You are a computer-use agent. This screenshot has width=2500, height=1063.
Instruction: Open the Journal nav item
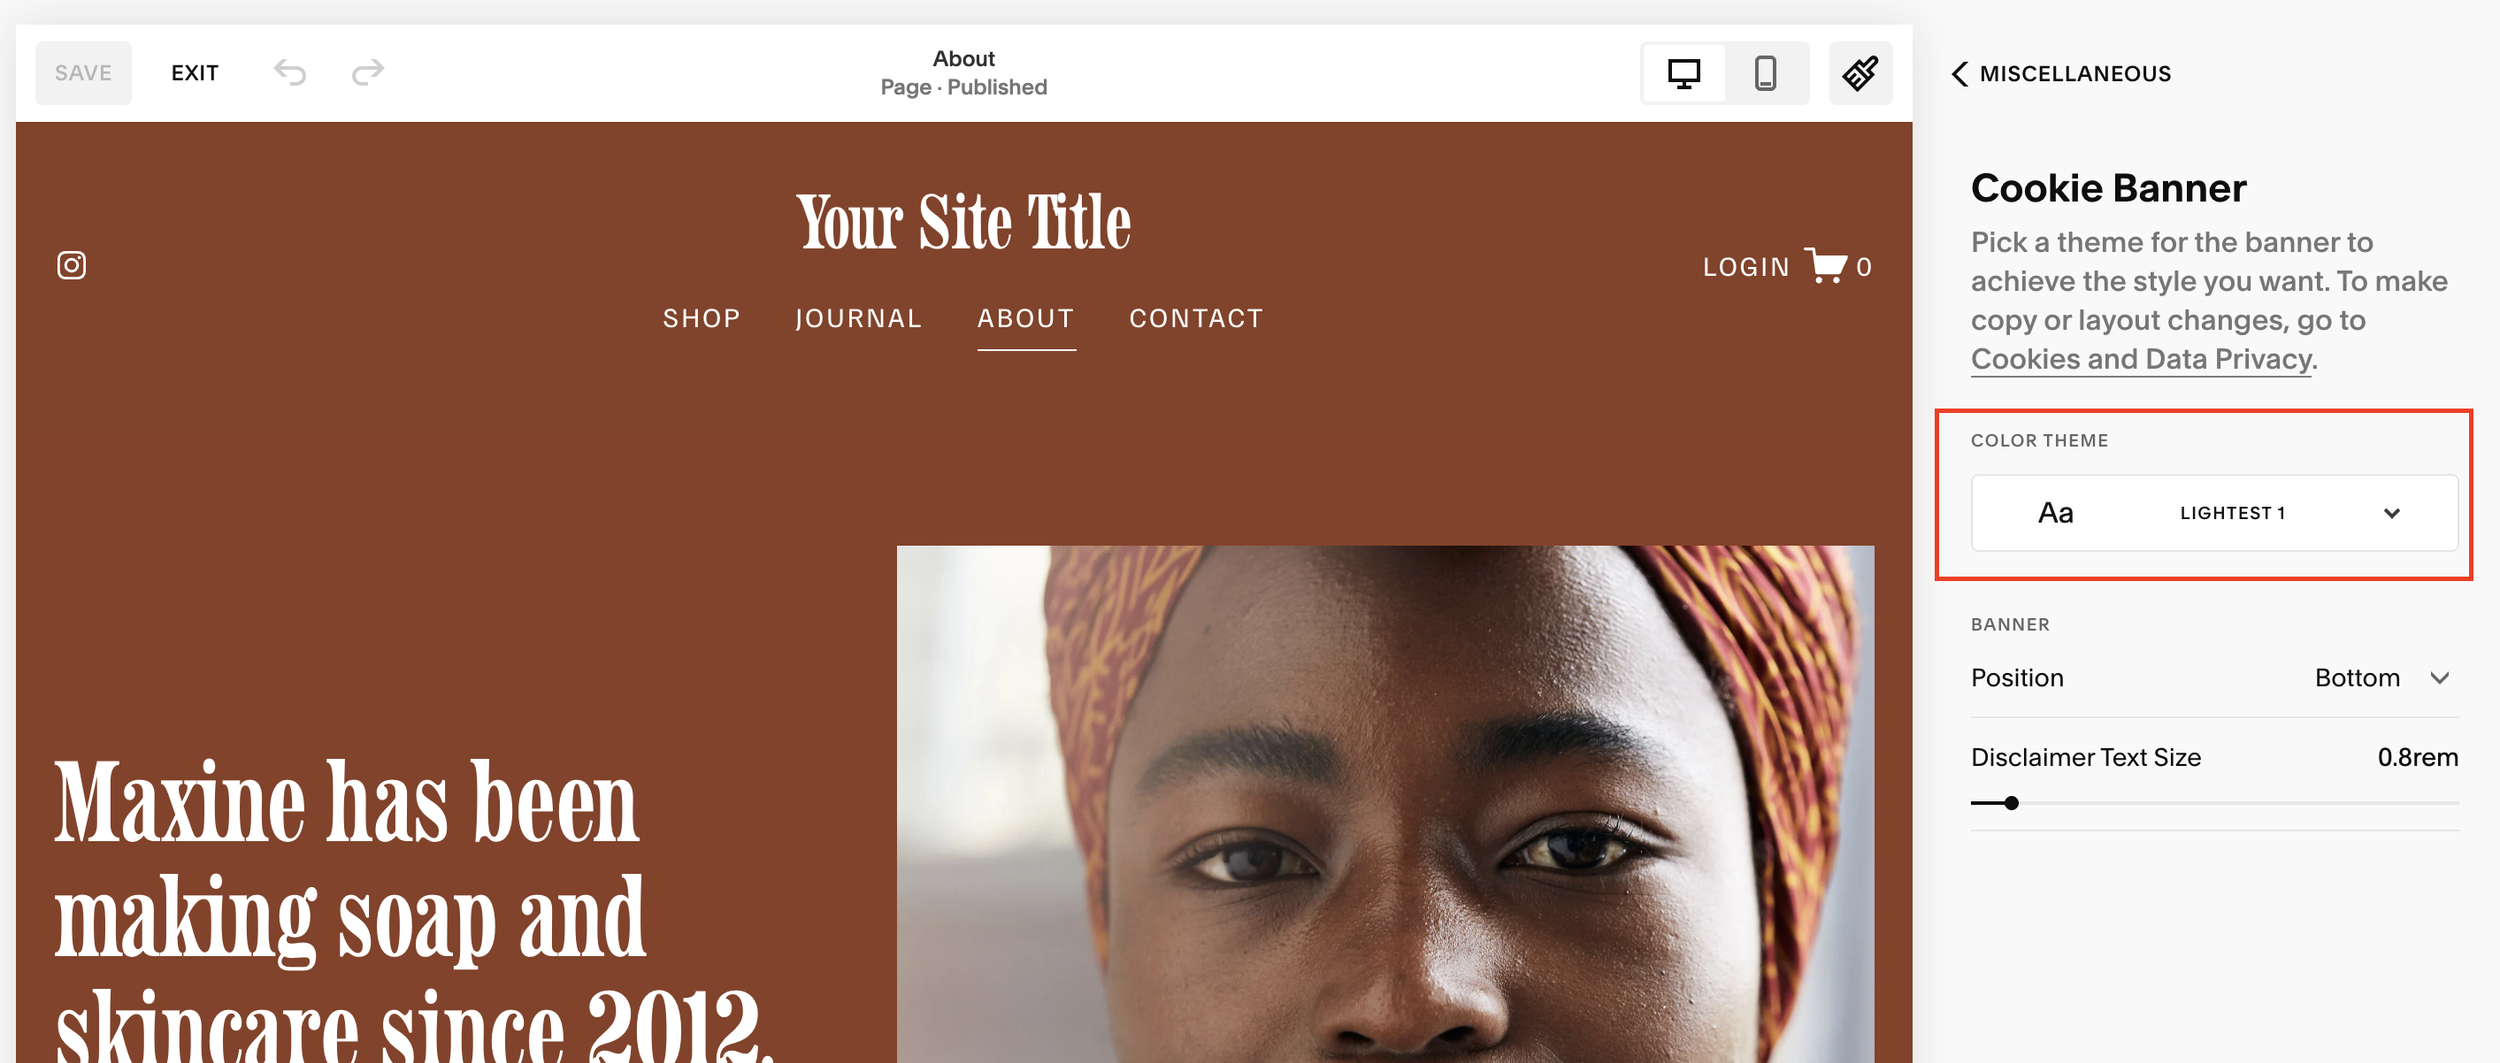tap(859, 318)
